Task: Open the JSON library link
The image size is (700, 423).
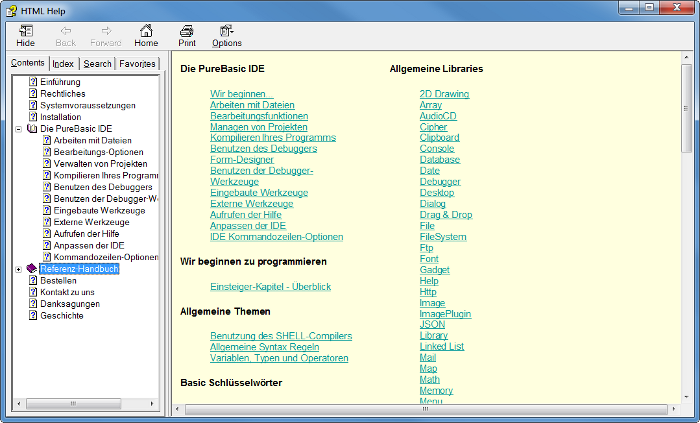Action: tap(432, 324)
